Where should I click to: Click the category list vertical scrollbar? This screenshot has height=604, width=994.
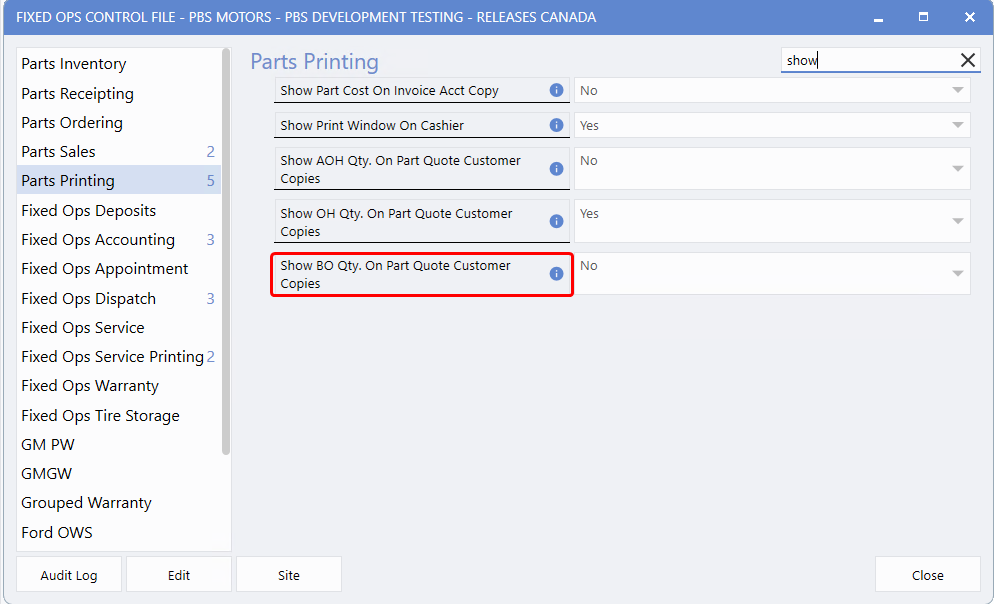pyautogui.click(x=226, y=250)
